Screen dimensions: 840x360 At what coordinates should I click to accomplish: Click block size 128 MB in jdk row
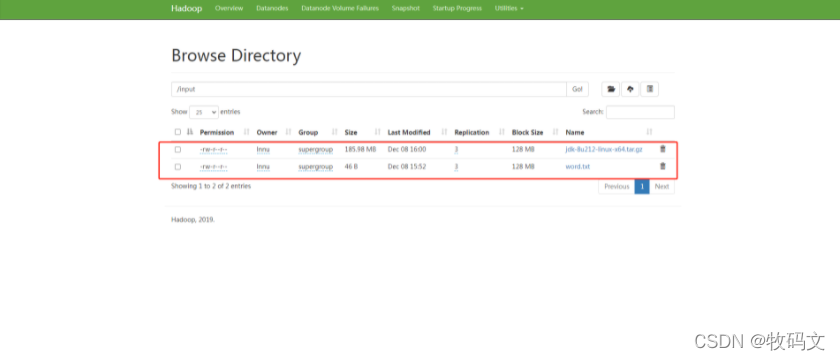[523, 149]
